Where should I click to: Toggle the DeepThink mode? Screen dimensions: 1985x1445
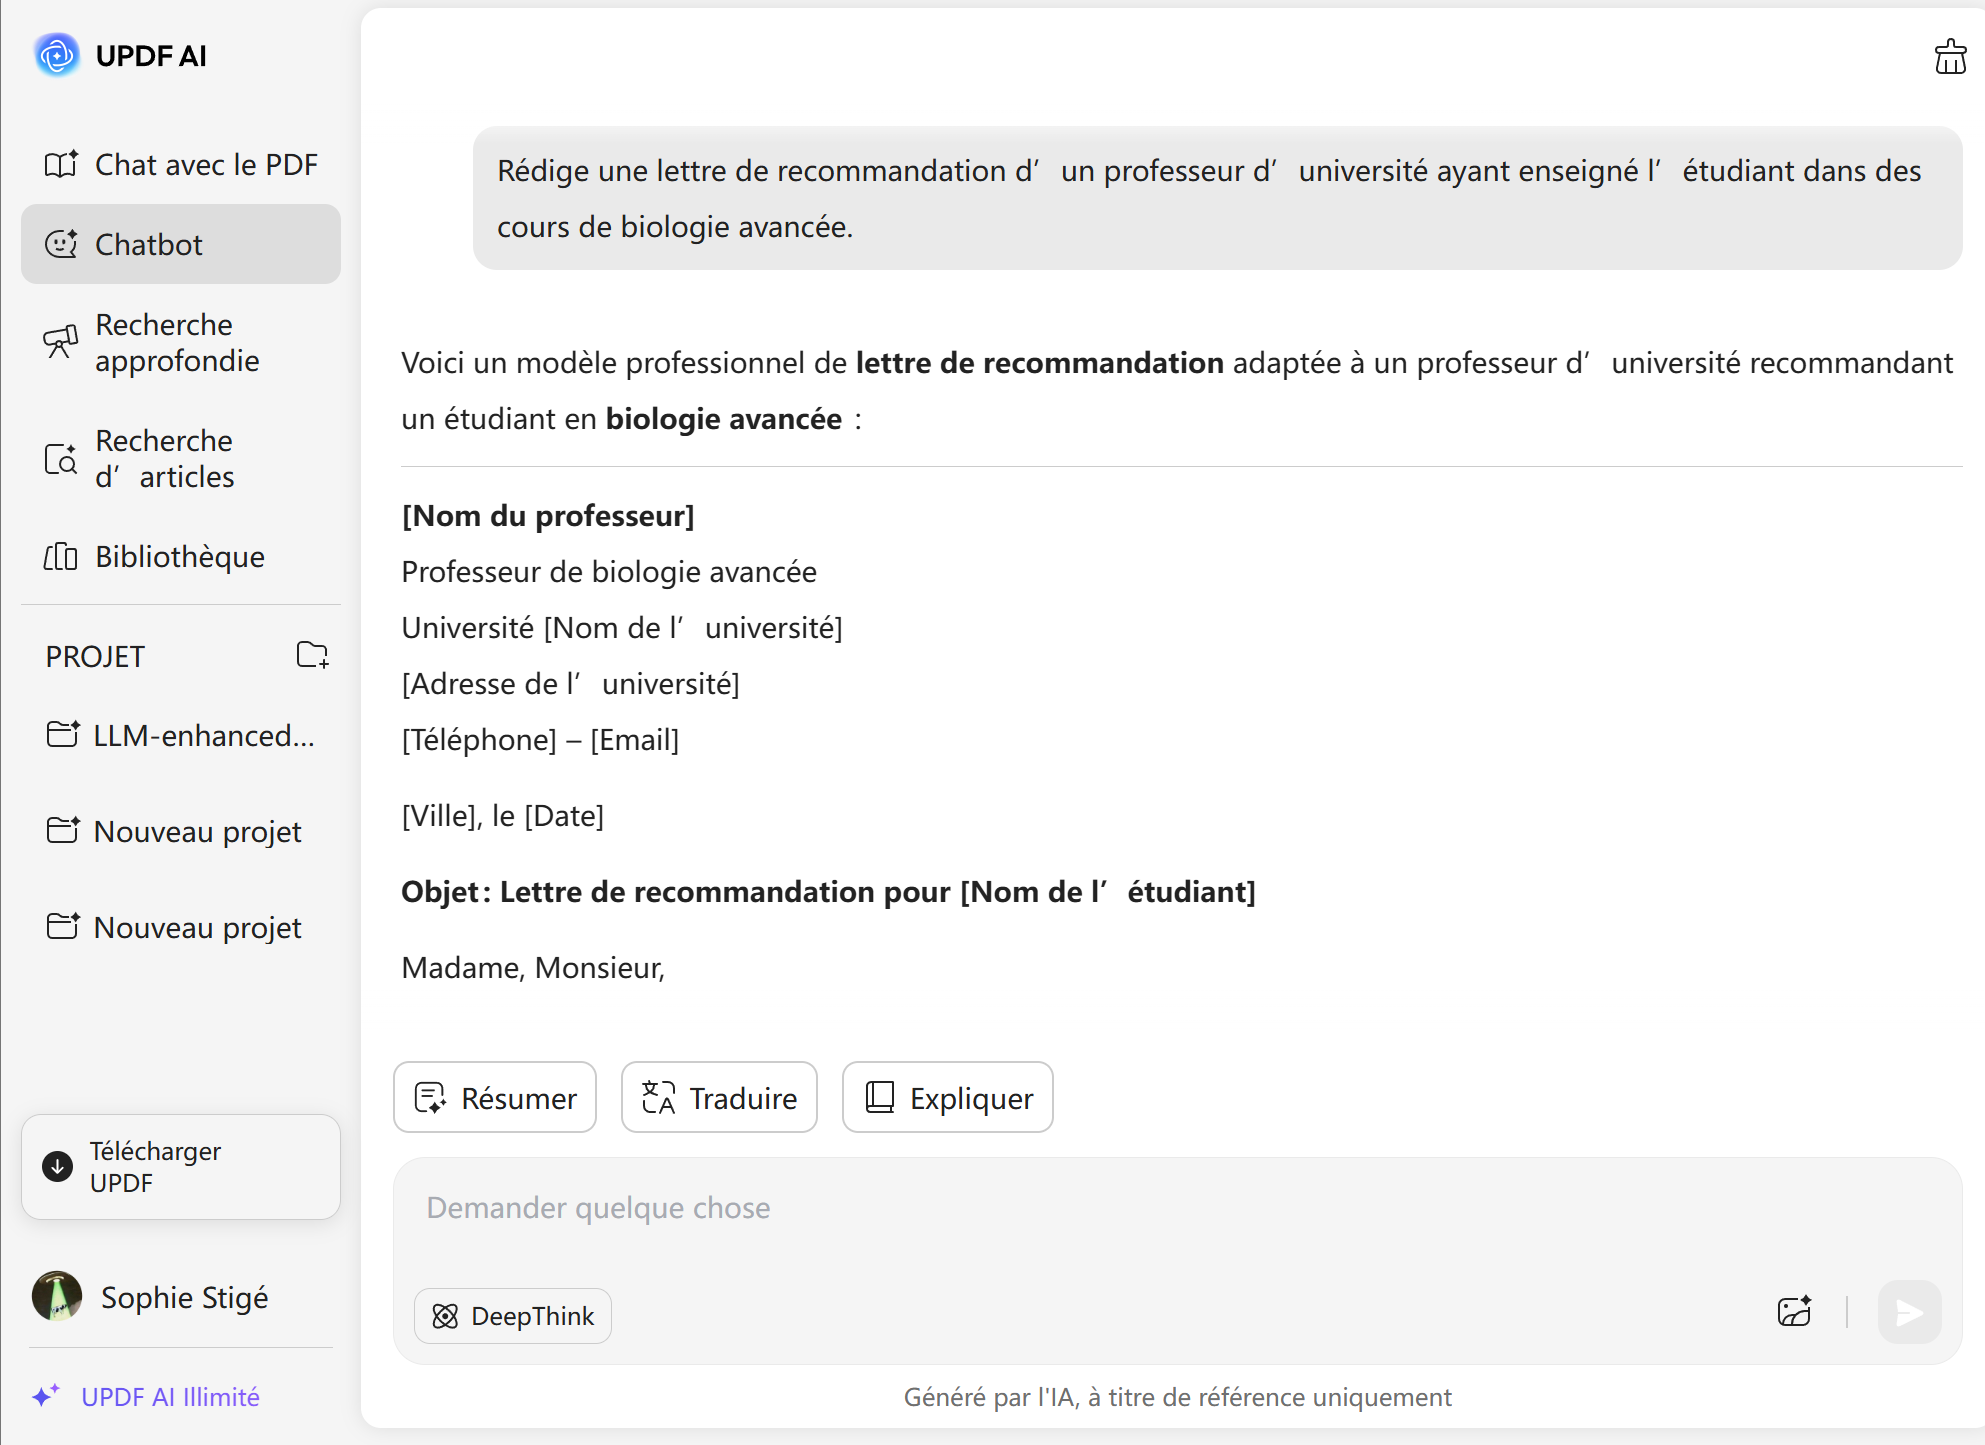[x=513, y=1315]
